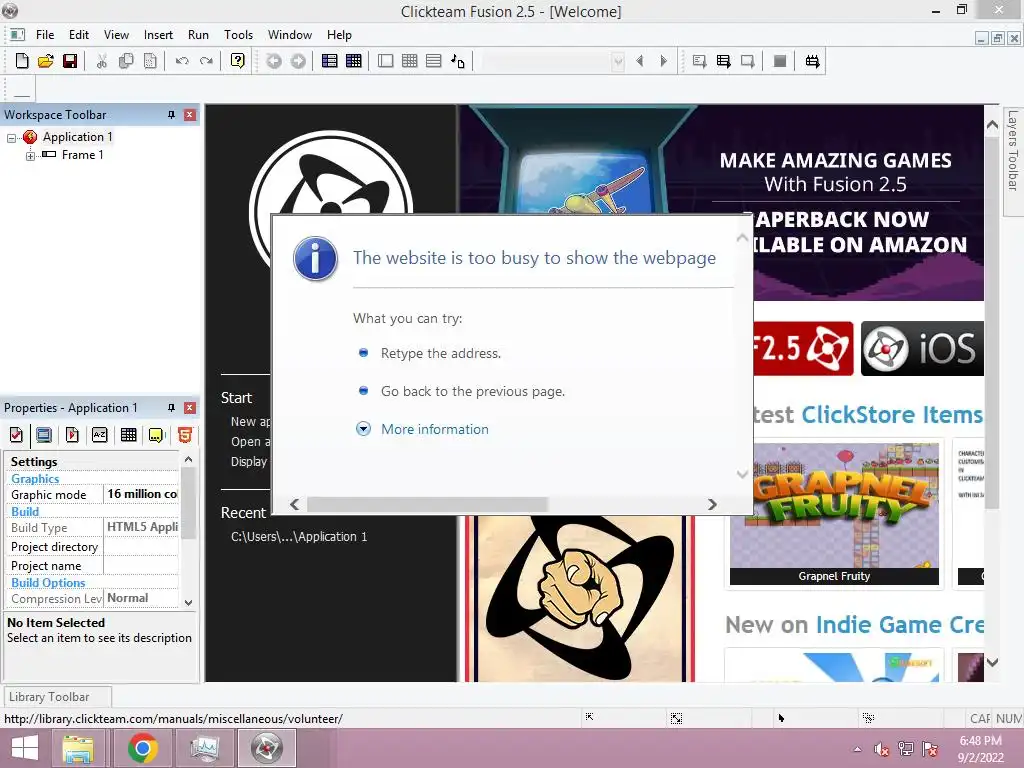Switch to Events grid properties tab icon
Image resolution: width=1024 pixels, height=768 pixels.
click(x=129, y=435)
